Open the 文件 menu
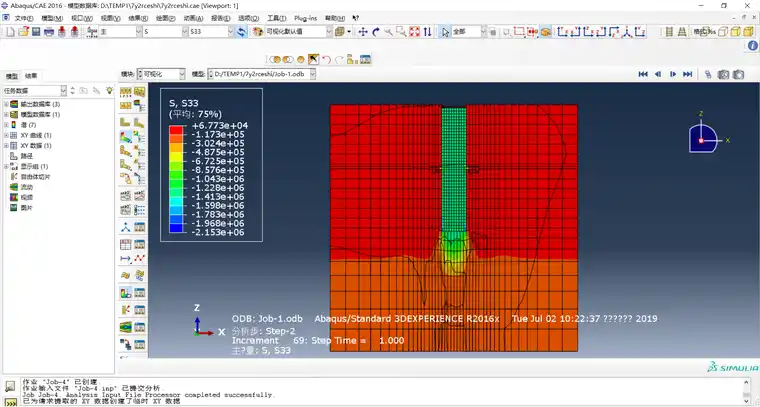Screen dimensions: 760x407 pos(24,18)
